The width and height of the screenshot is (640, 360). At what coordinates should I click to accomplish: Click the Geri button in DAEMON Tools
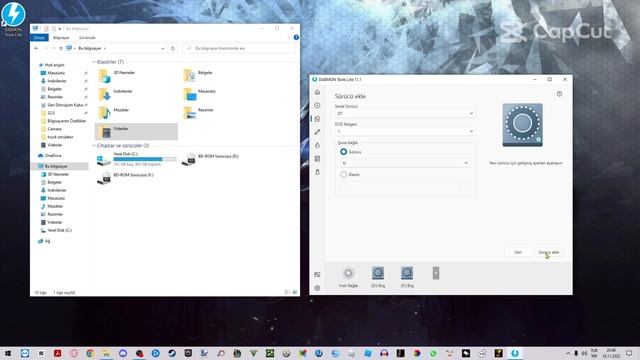coord(518,252)
